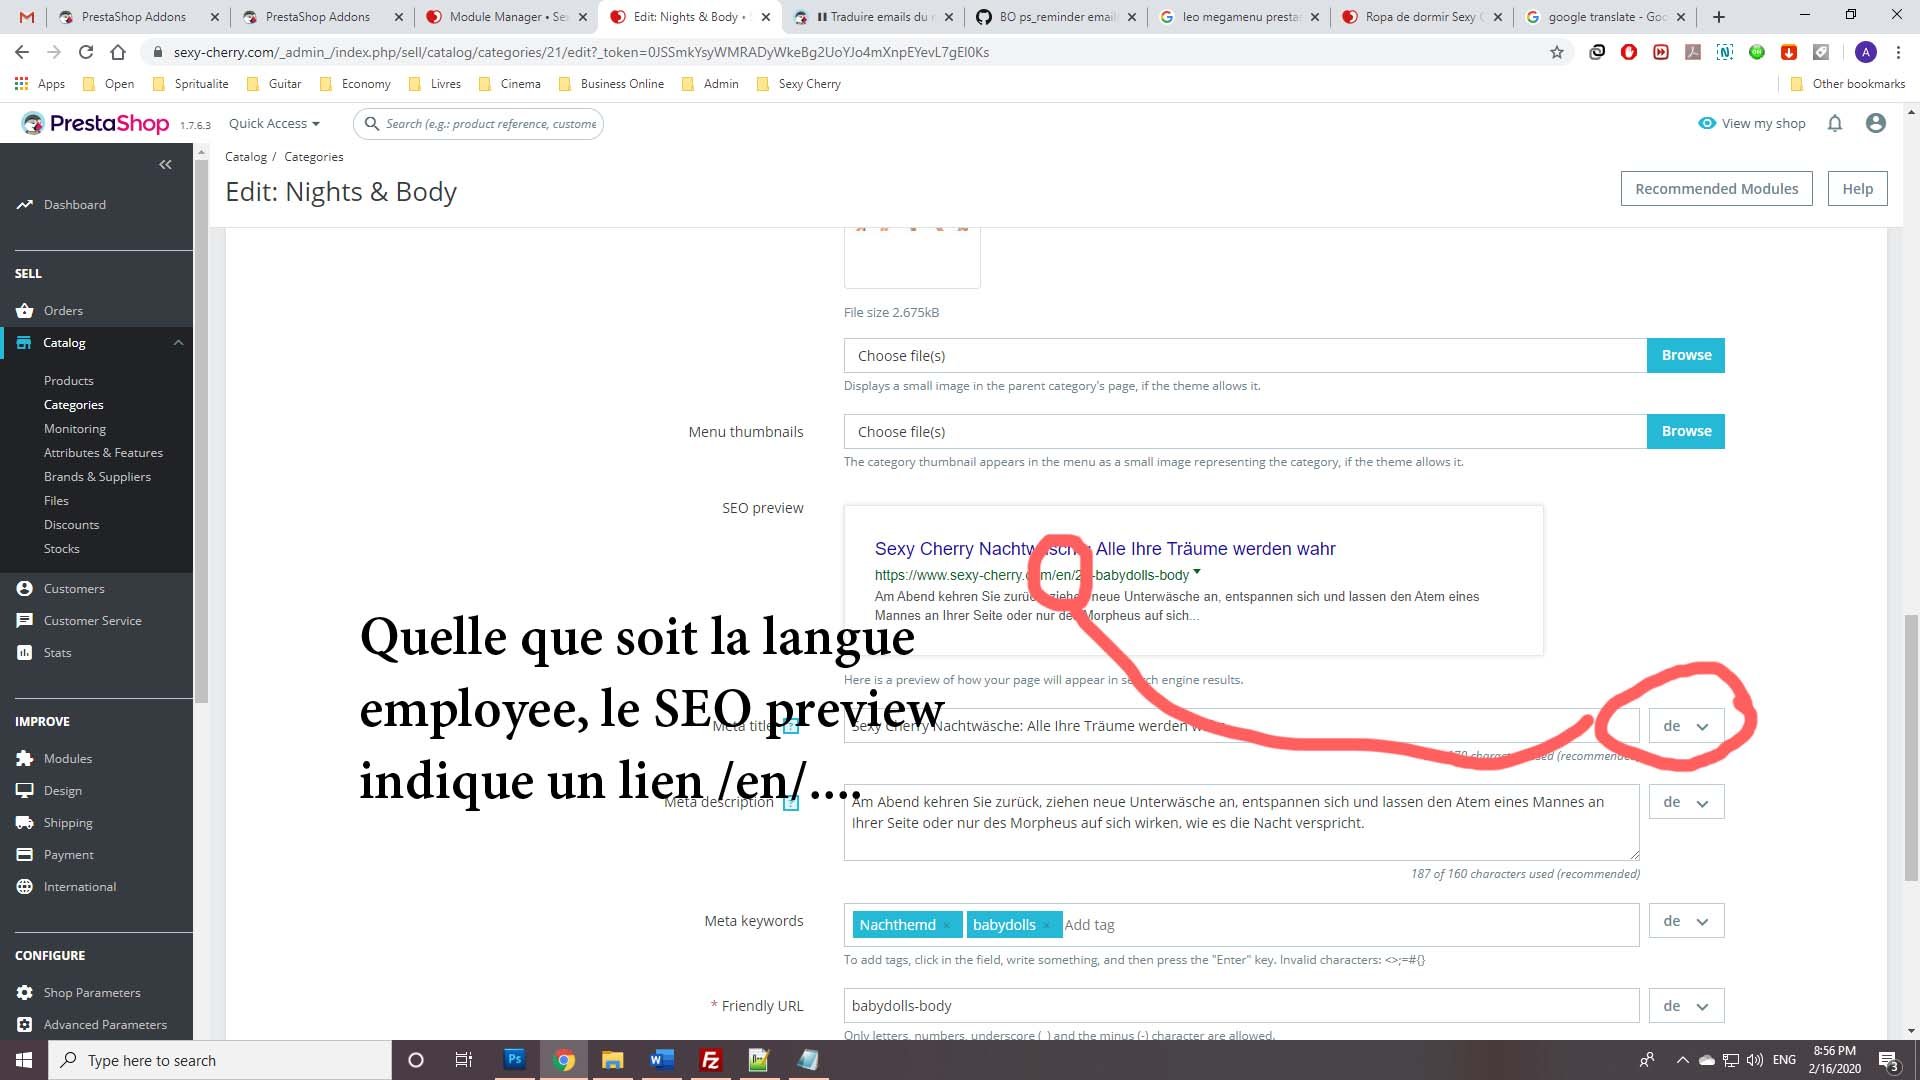1920x1080 pixels.
Task: Click the Friendly URL input field
Action: click(x=1241, y=1006)
